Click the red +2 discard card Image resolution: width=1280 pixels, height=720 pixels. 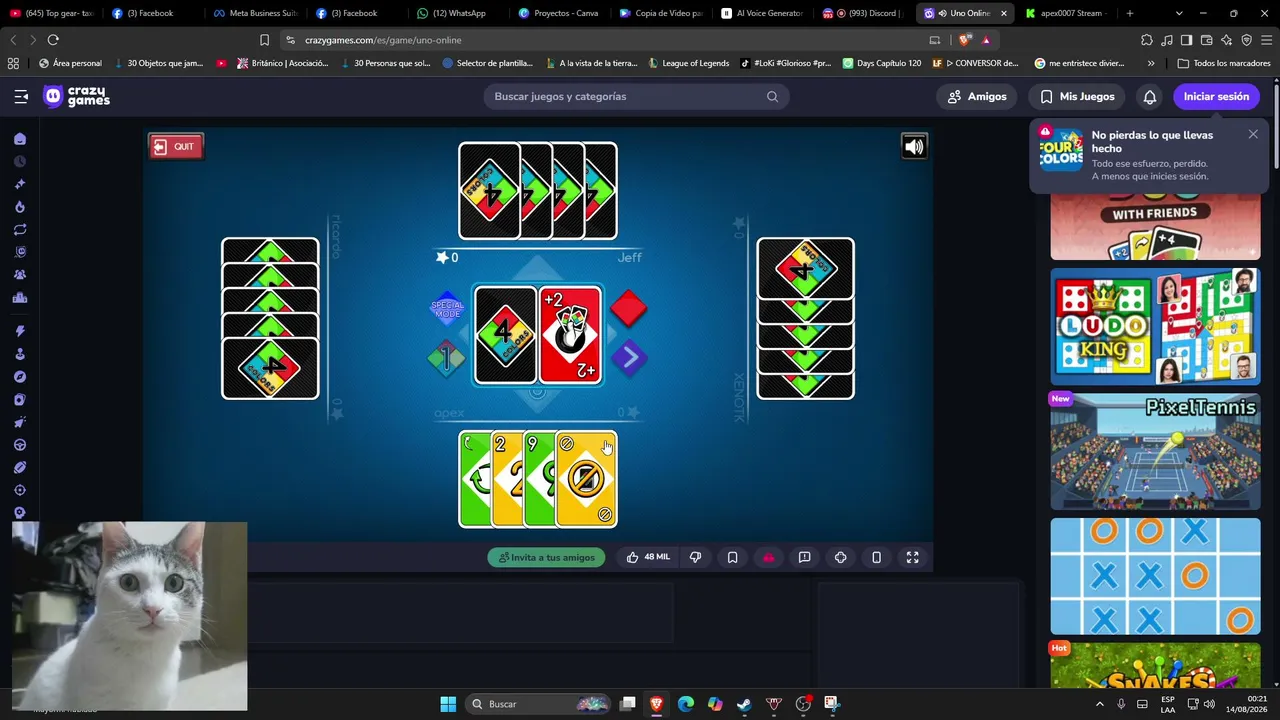coord(570,334)
